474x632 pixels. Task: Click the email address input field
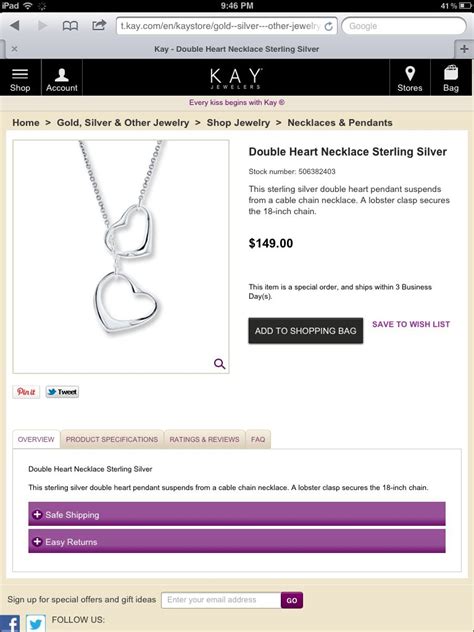[221, 600]
